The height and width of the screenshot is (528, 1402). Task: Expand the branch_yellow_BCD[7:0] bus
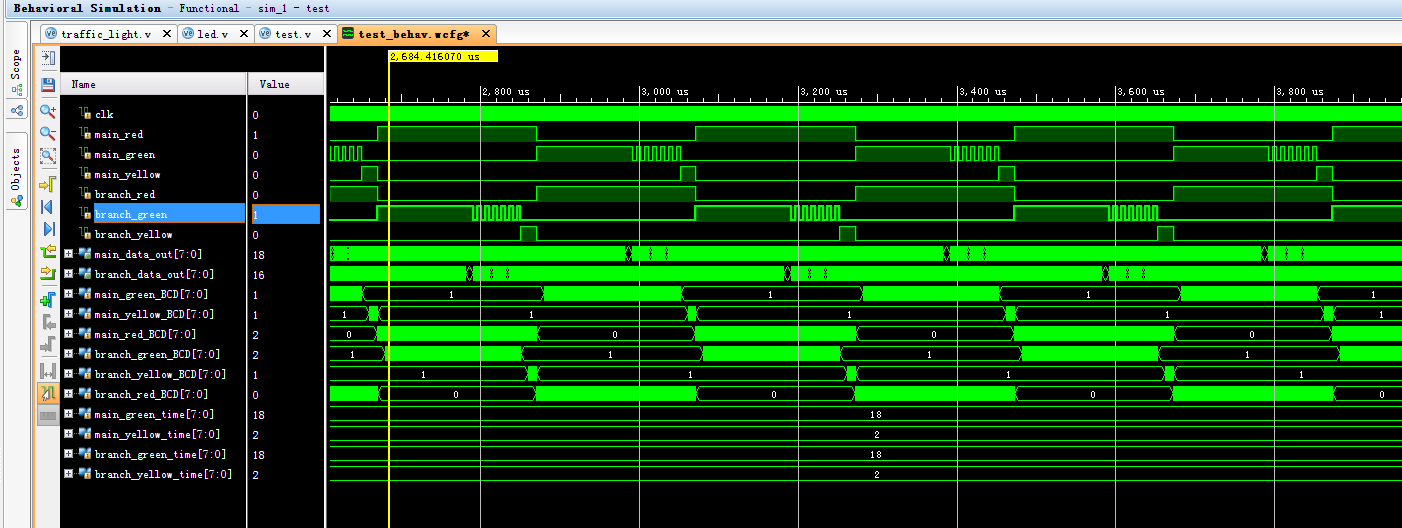click(69, 374)
